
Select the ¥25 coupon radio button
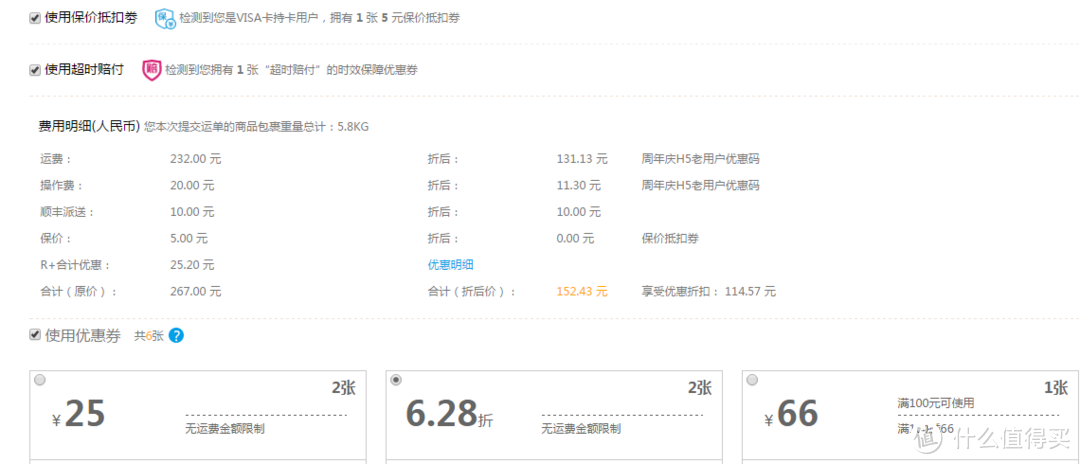[40, 380]
